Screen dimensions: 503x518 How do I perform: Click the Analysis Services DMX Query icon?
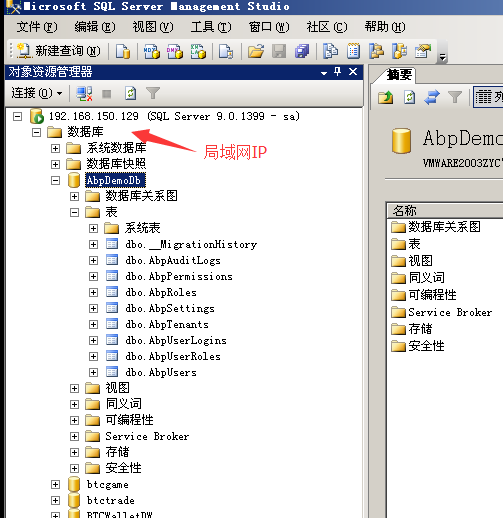[x=175, y=51]
